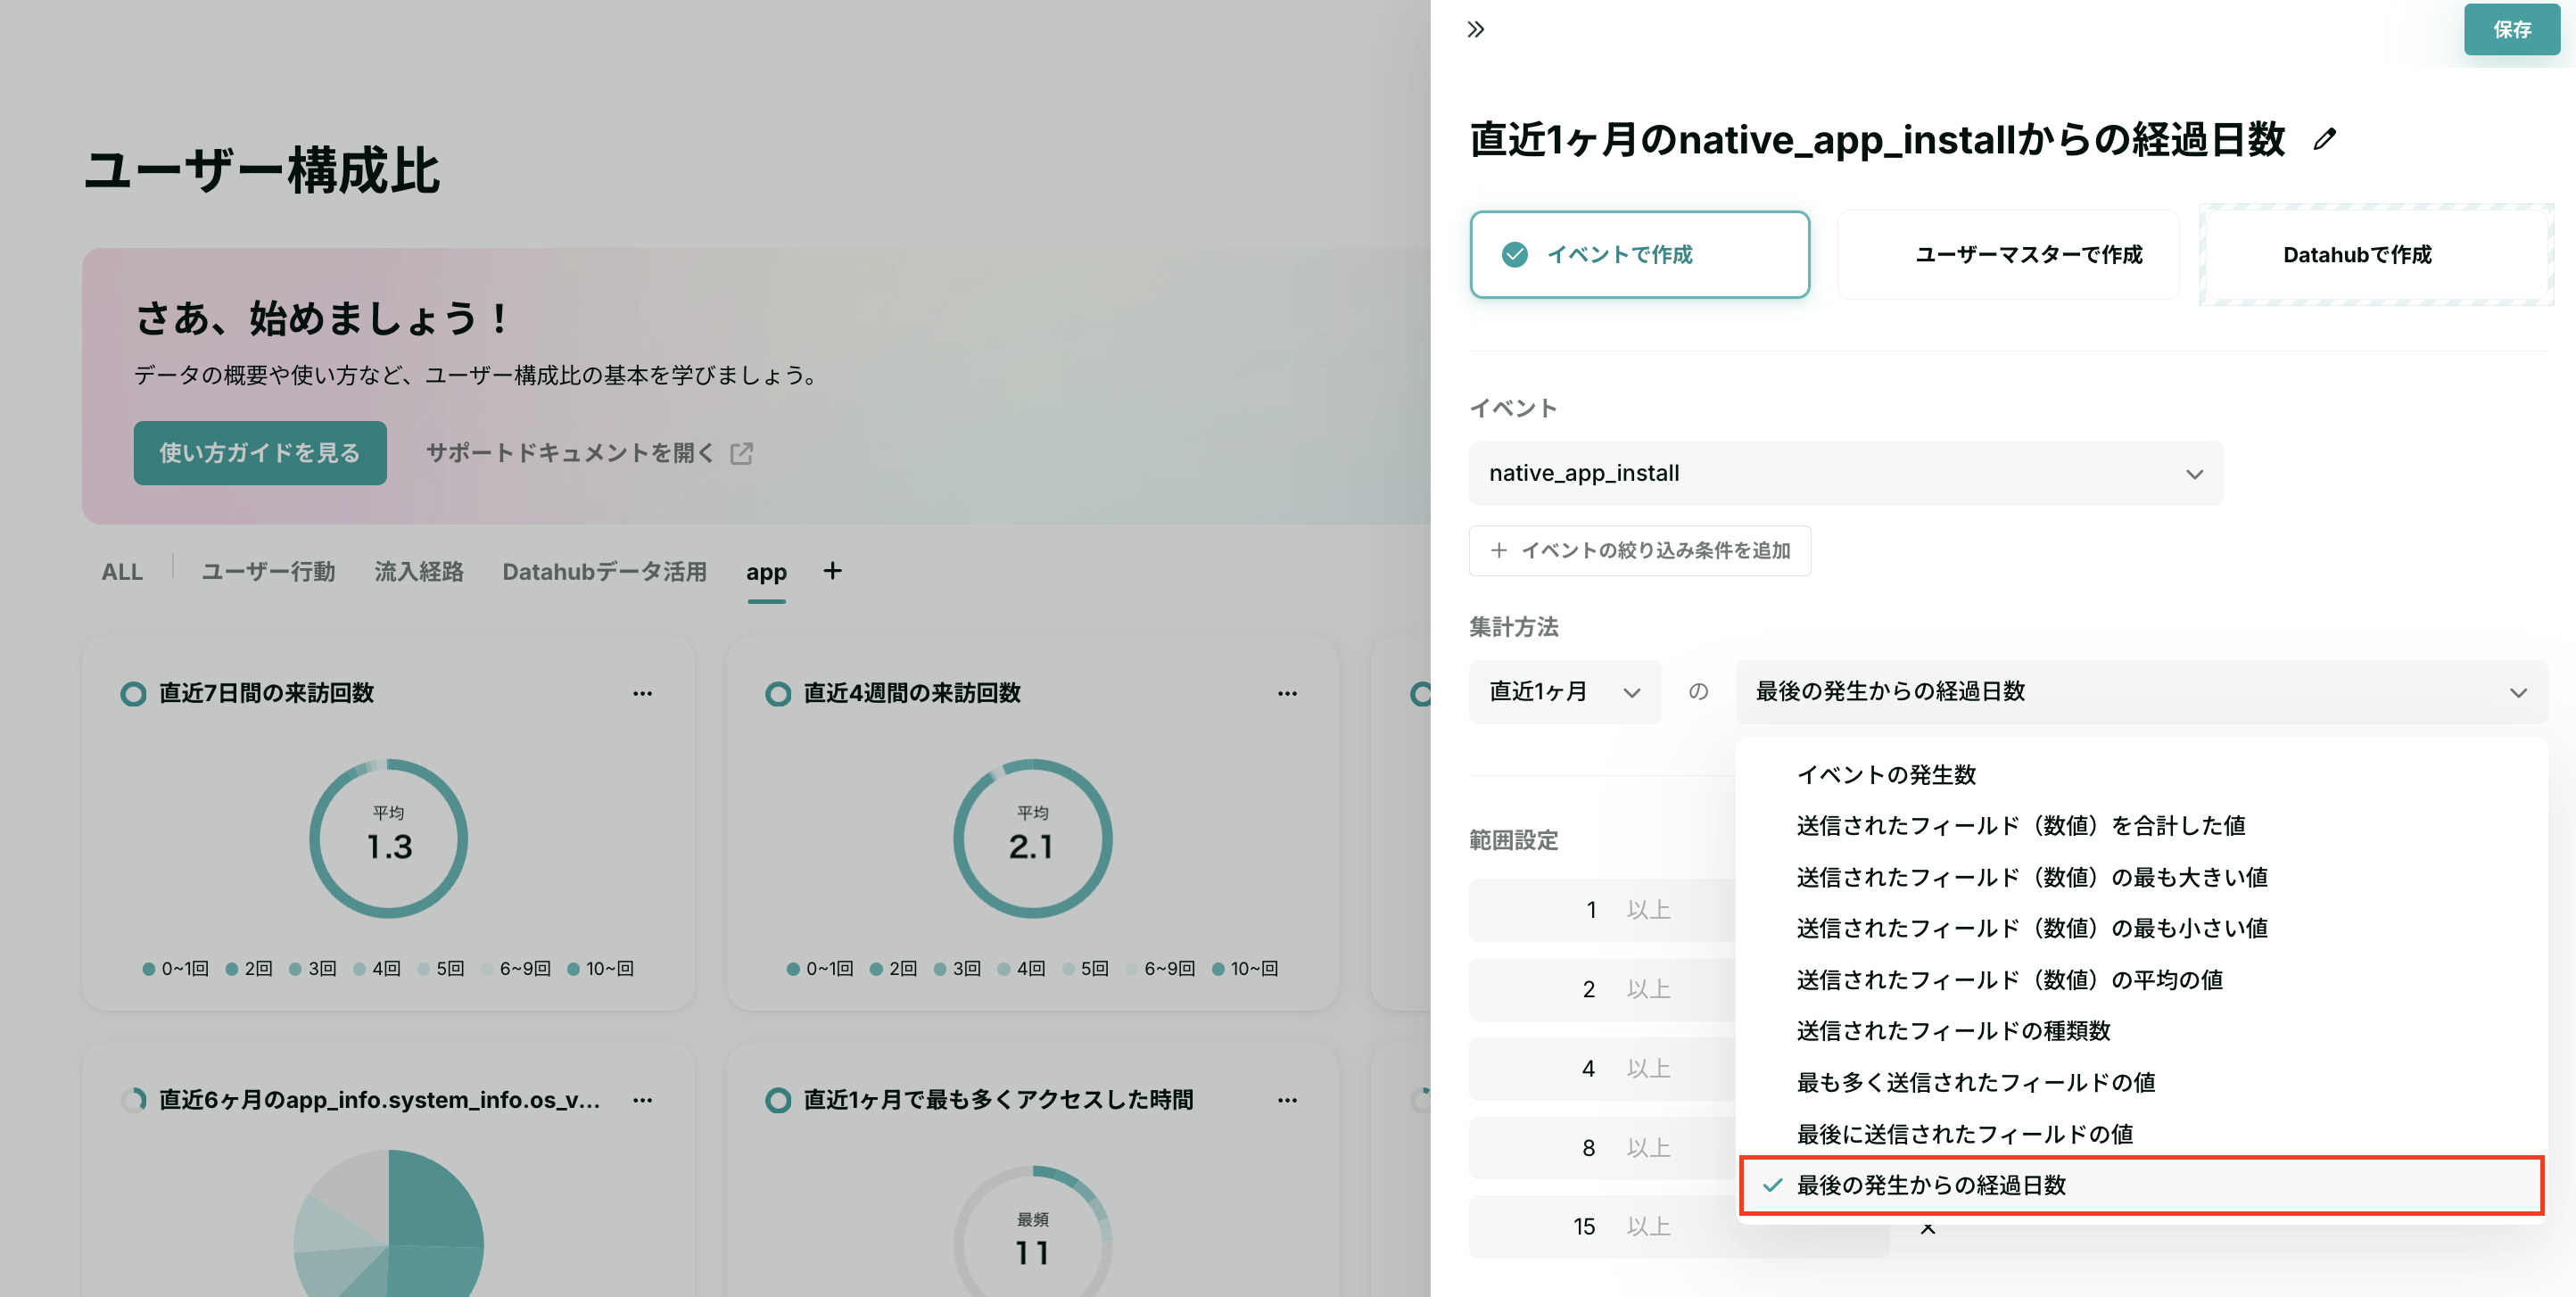
Task: Click the 保存 save button
Action: pyautogui.click(x=2511, y=29)
